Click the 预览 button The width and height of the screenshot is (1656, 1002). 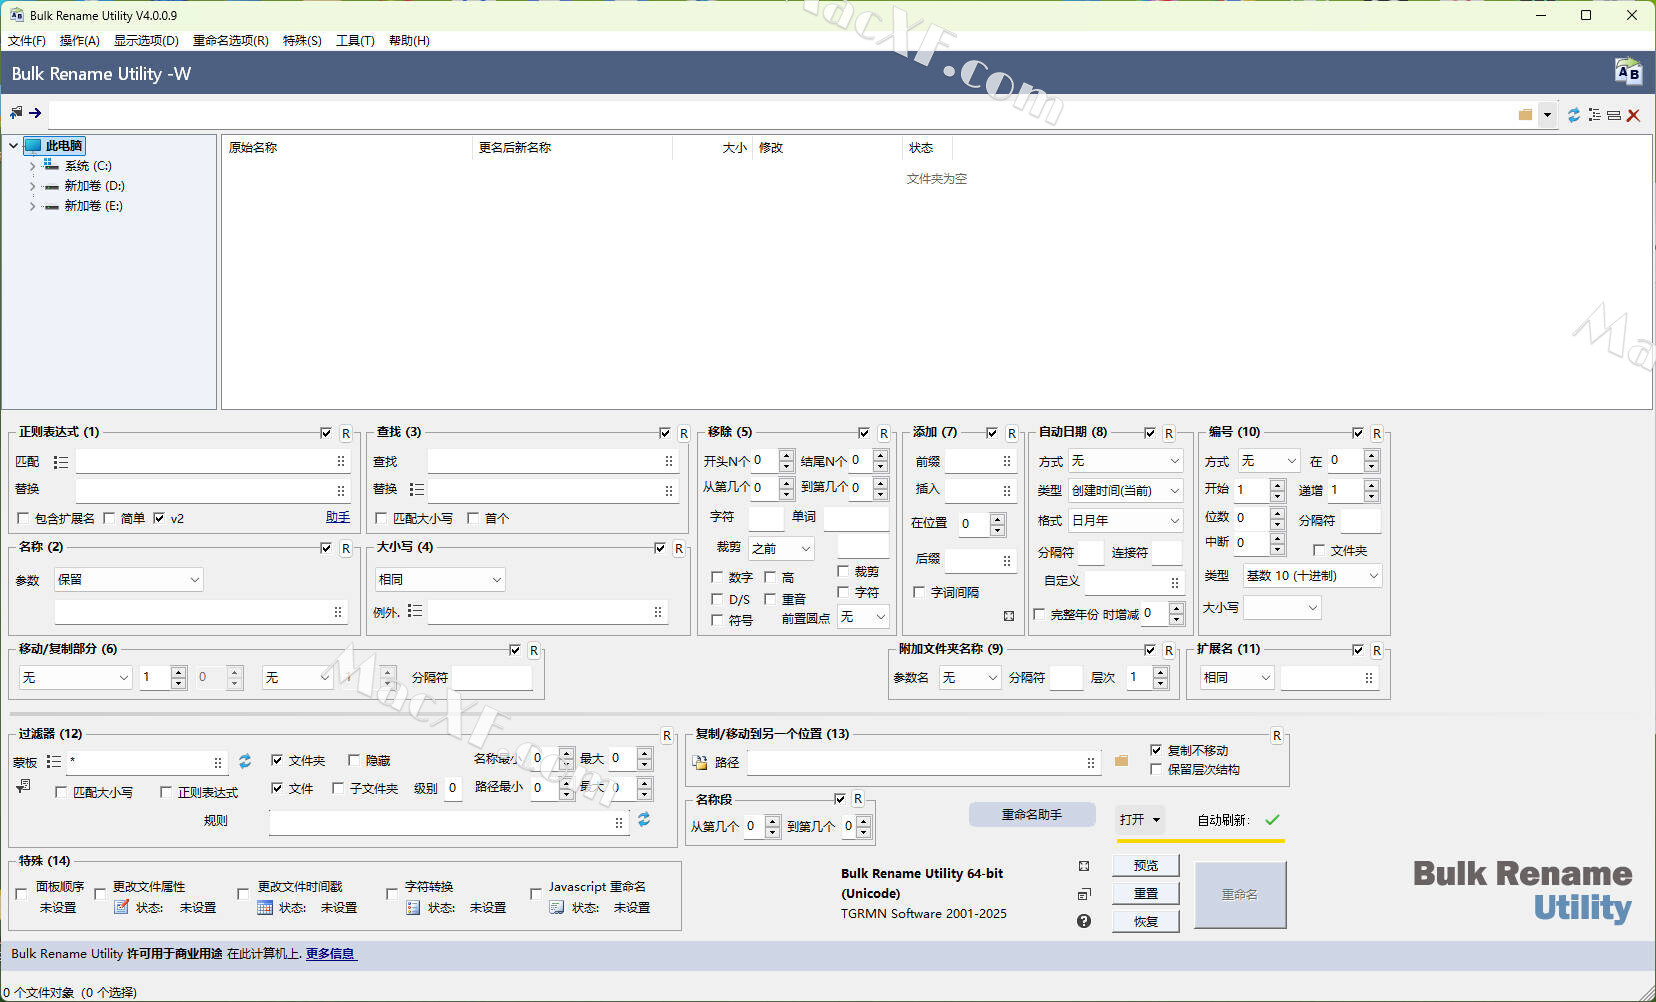point(1146,866)
